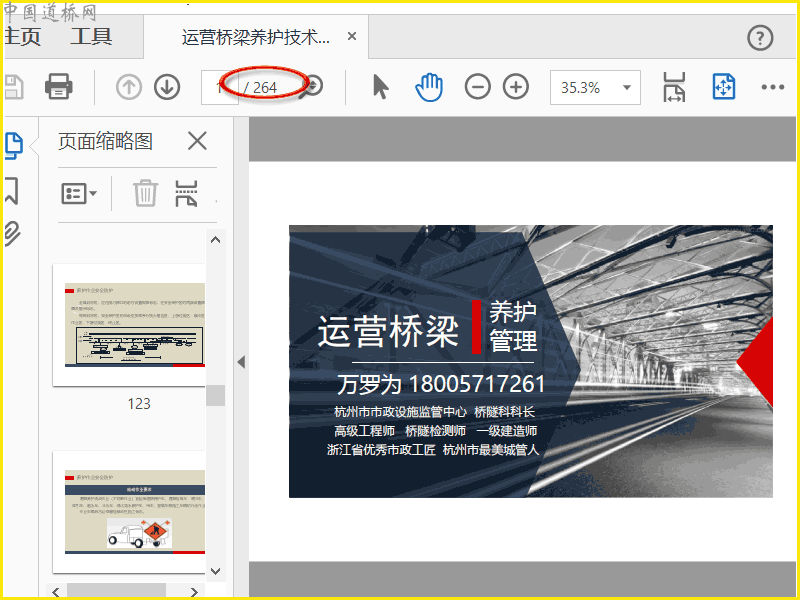This screenshot has width=800, height=600.
Task: Choose the arrow selection tool
Action: 381,87
